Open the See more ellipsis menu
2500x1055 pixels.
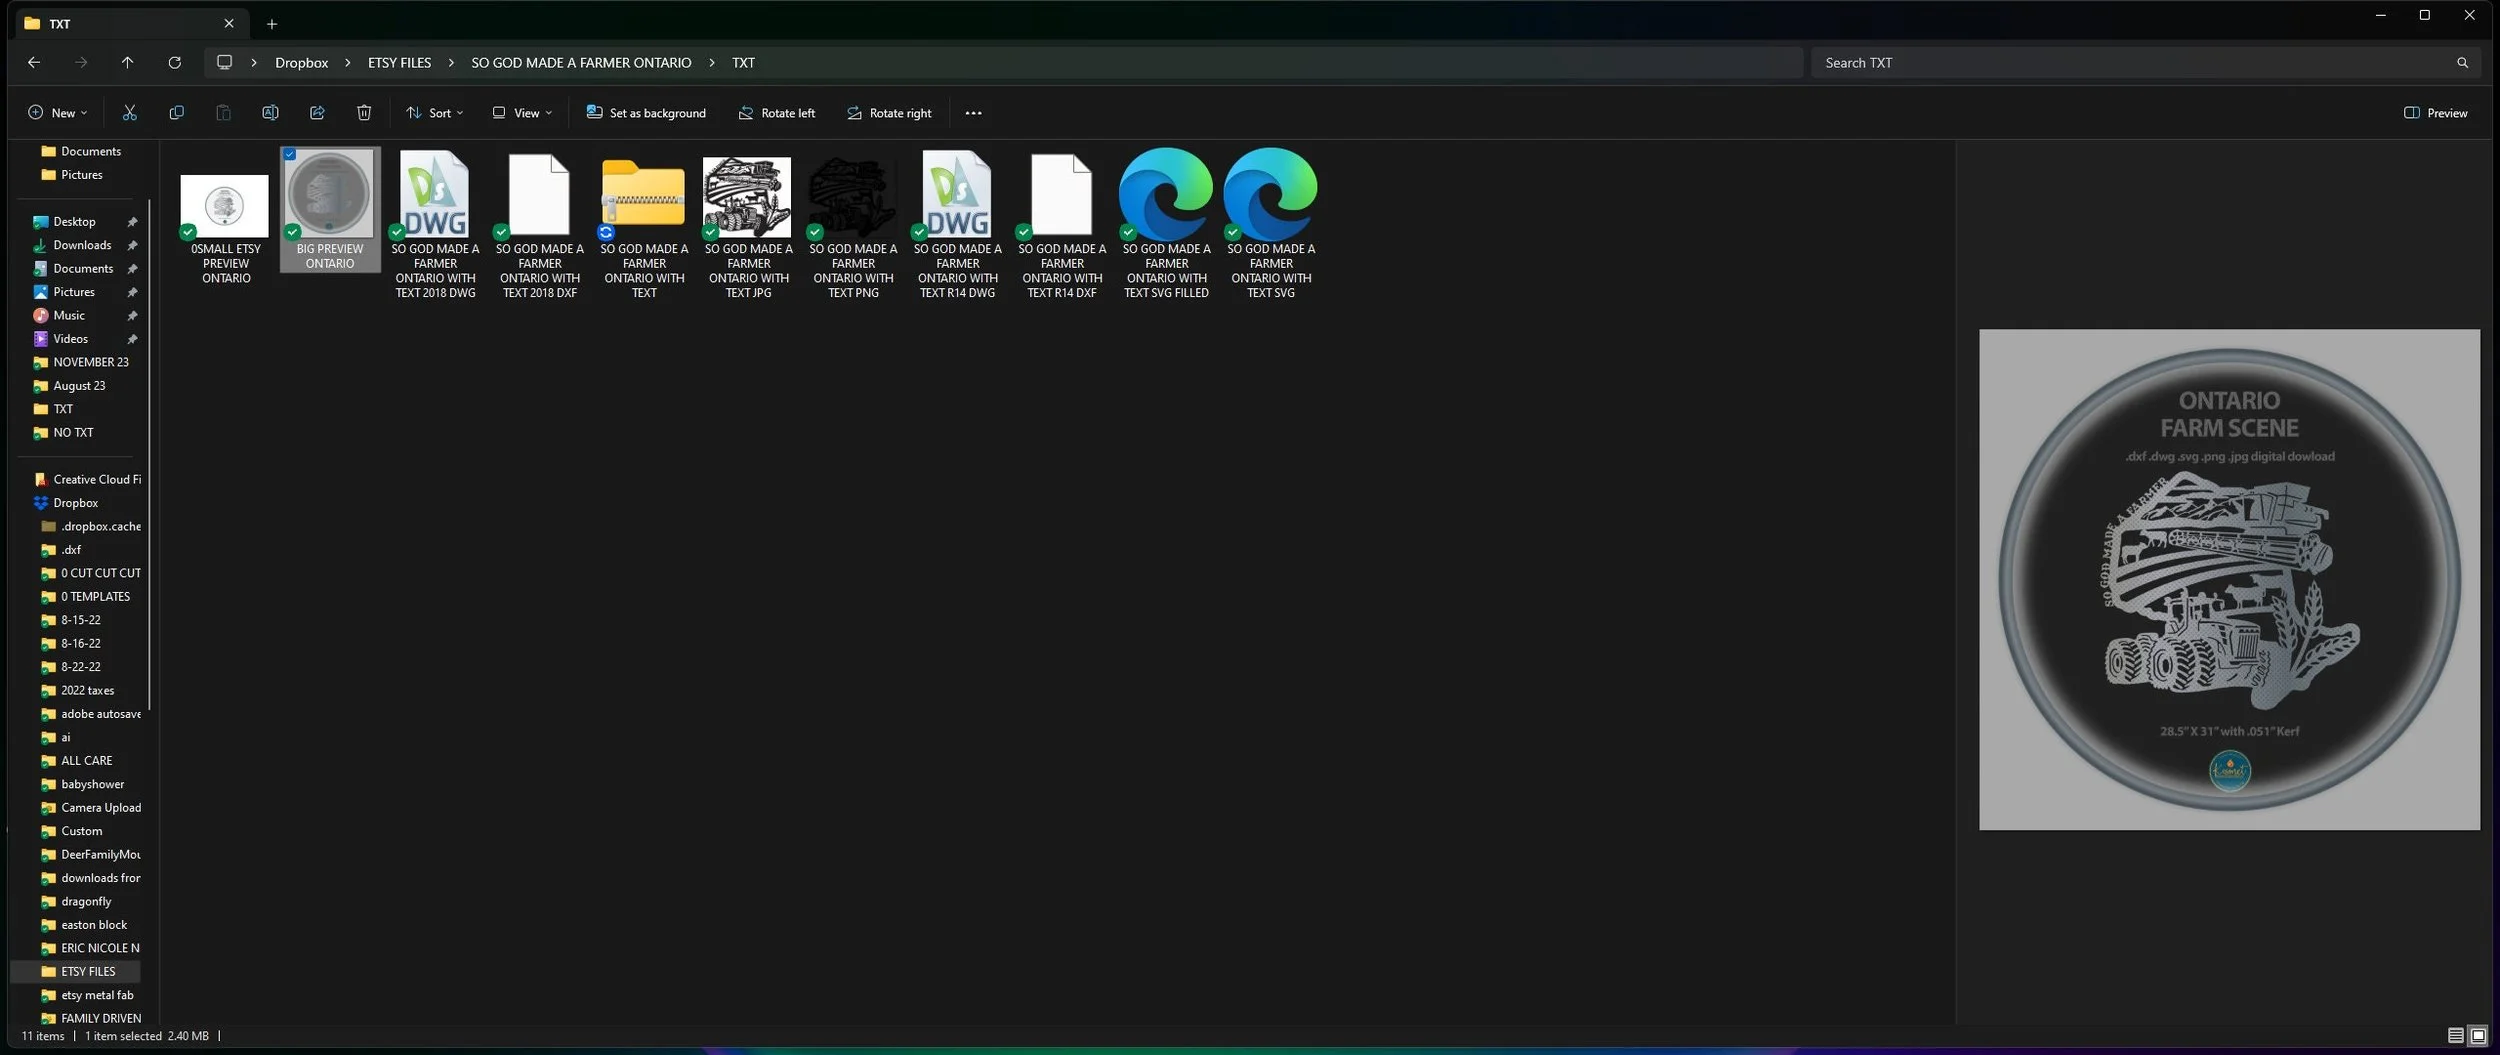[973, 113]
